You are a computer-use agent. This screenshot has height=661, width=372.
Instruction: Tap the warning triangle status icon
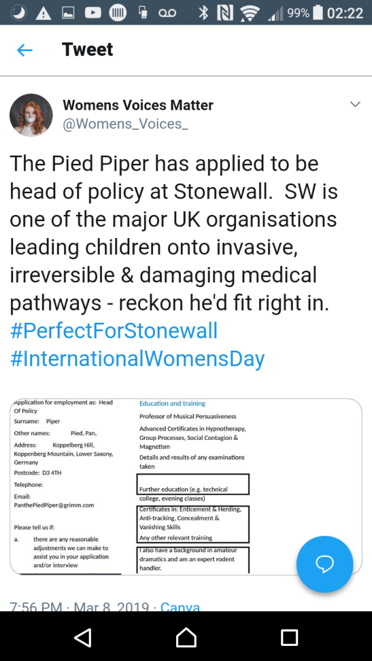click(43, 13)
